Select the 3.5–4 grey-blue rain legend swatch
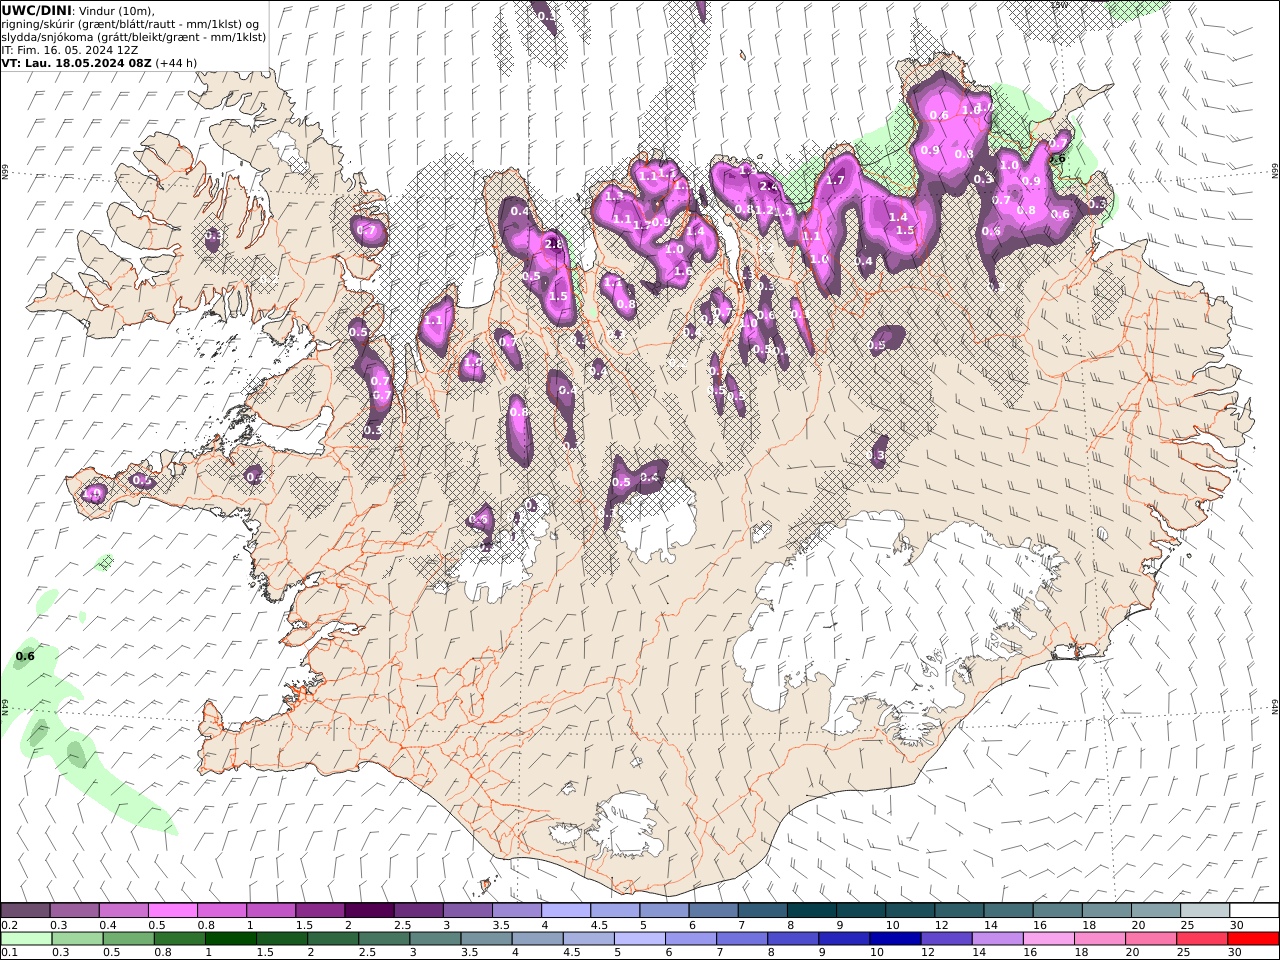The image size is (1280, 960). (x=486, y=938)
